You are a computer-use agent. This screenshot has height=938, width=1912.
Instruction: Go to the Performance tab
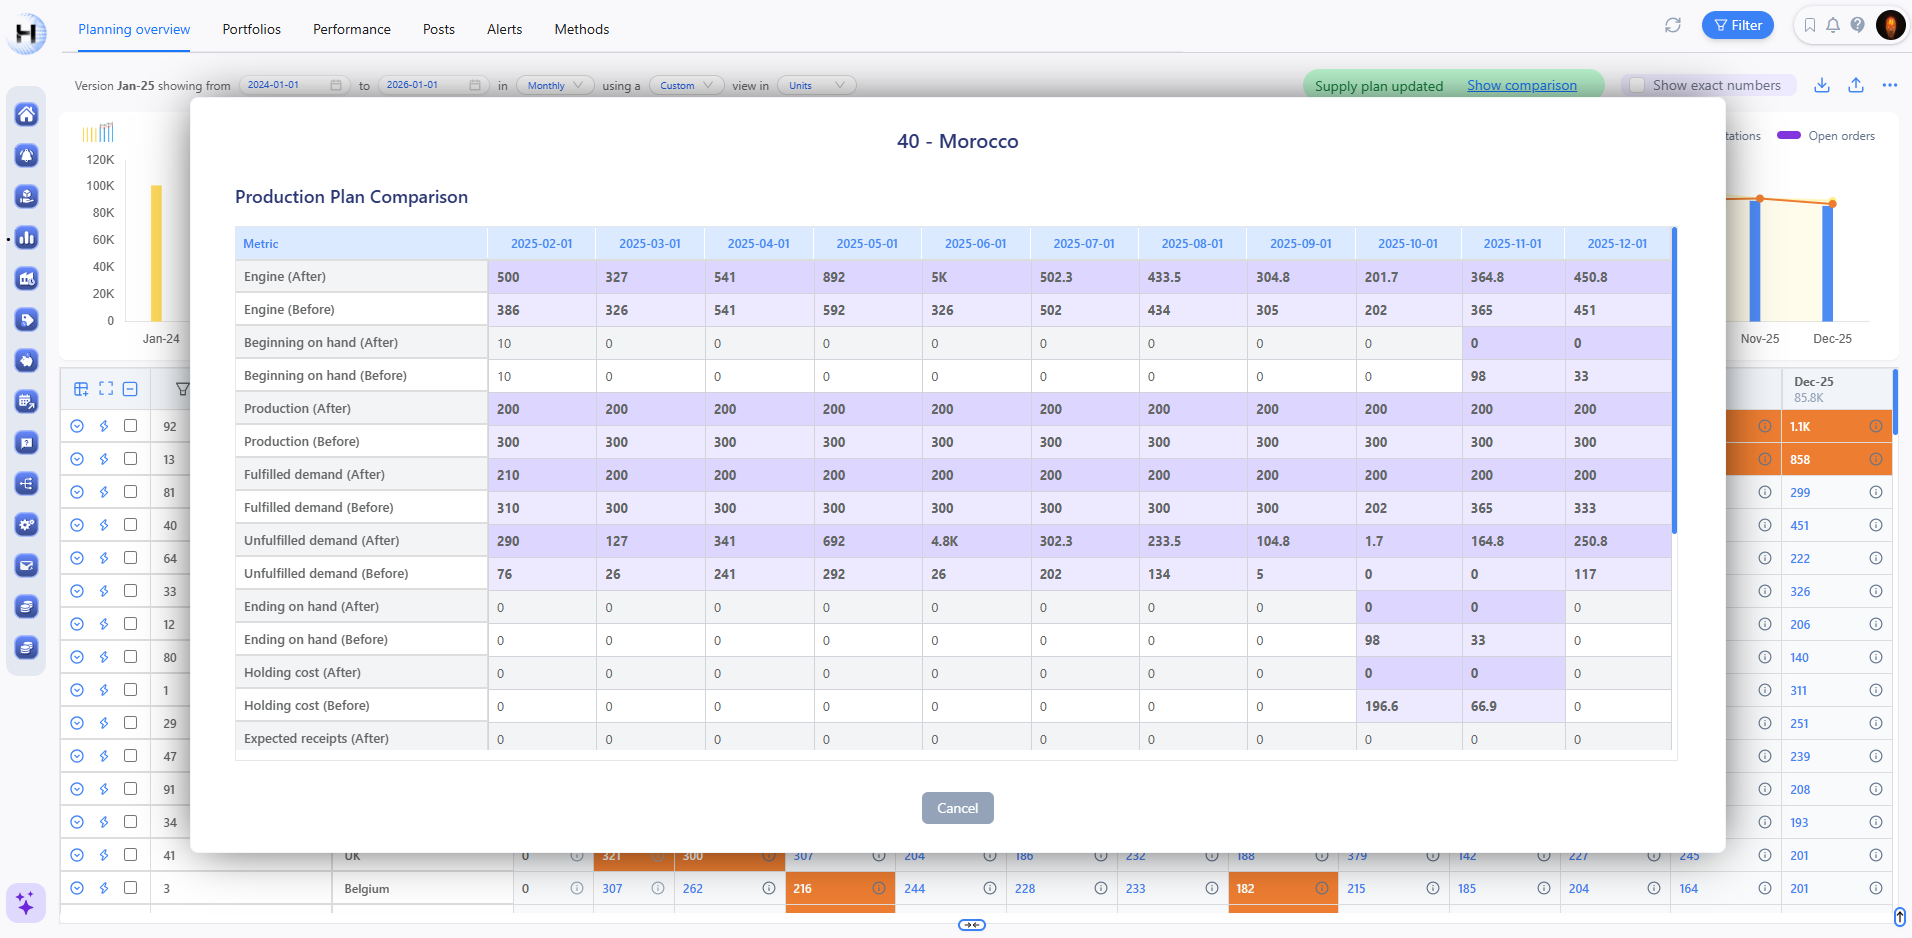click(x=351, y=29)
